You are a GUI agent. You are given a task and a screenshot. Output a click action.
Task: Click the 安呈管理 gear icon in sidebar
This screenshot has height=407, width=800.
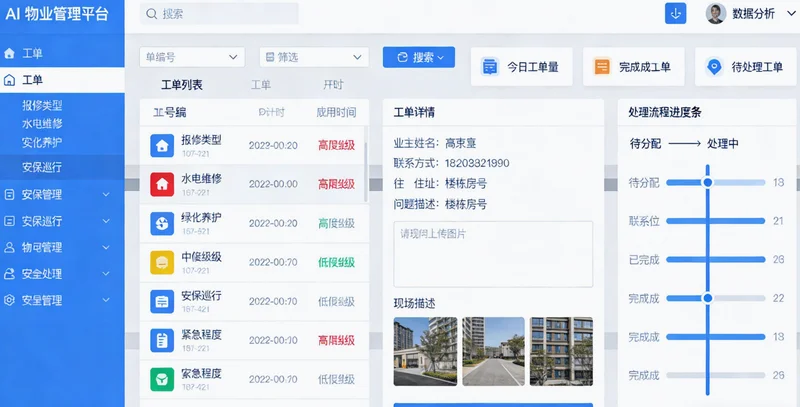9,300
